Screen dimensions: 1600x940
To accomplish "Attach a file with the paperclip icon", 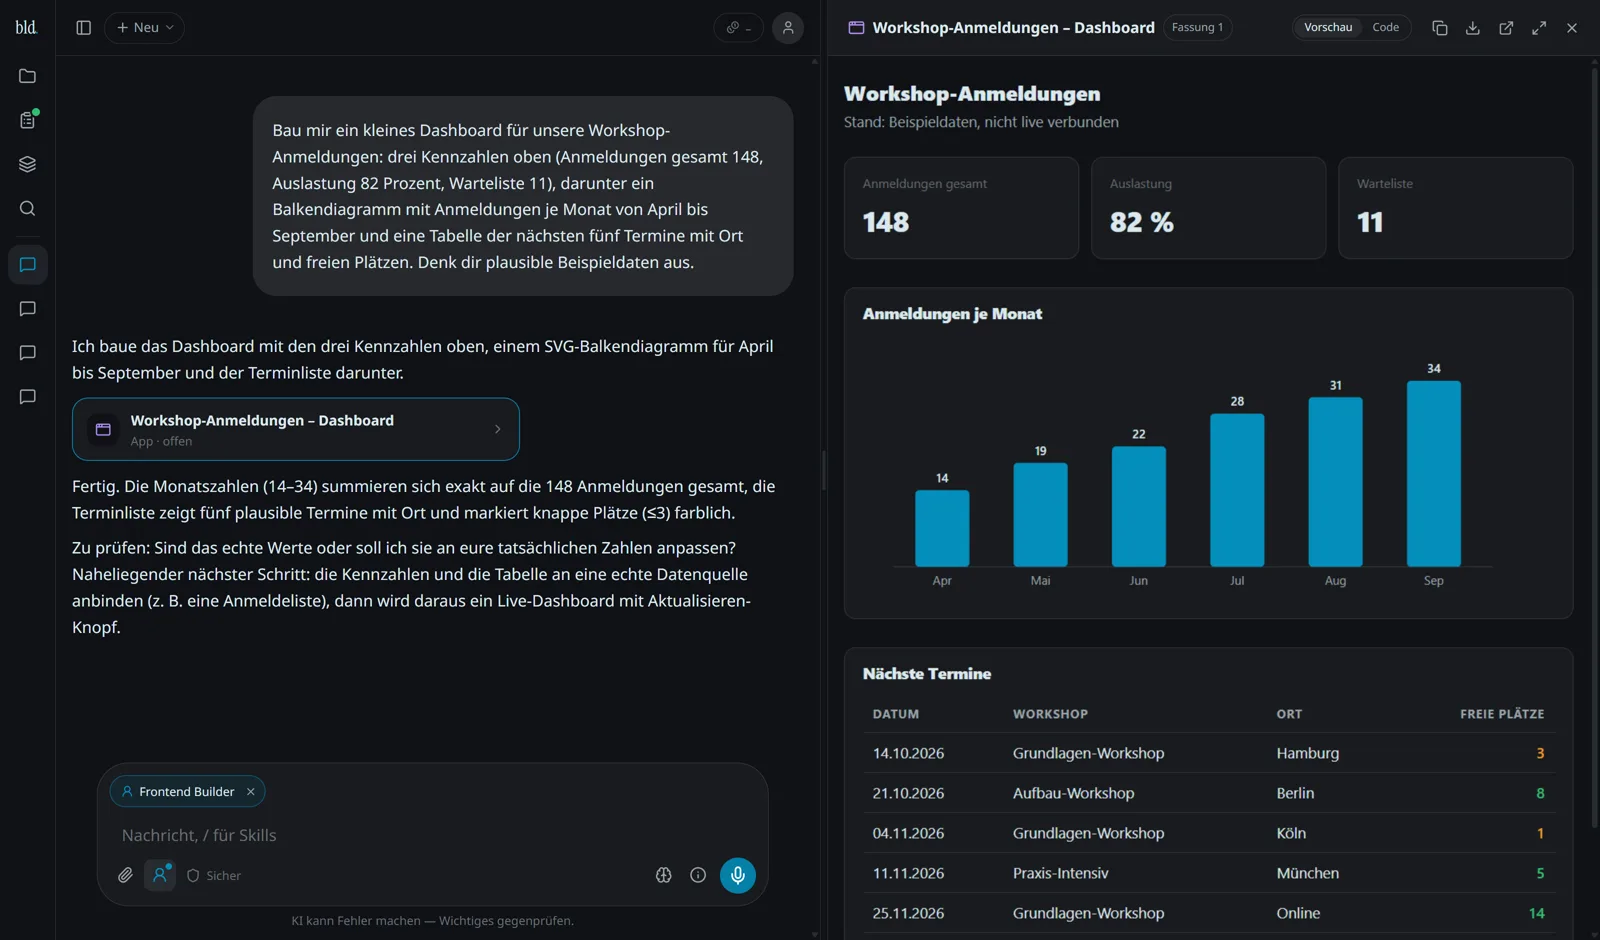I will (x=125, y=876).
